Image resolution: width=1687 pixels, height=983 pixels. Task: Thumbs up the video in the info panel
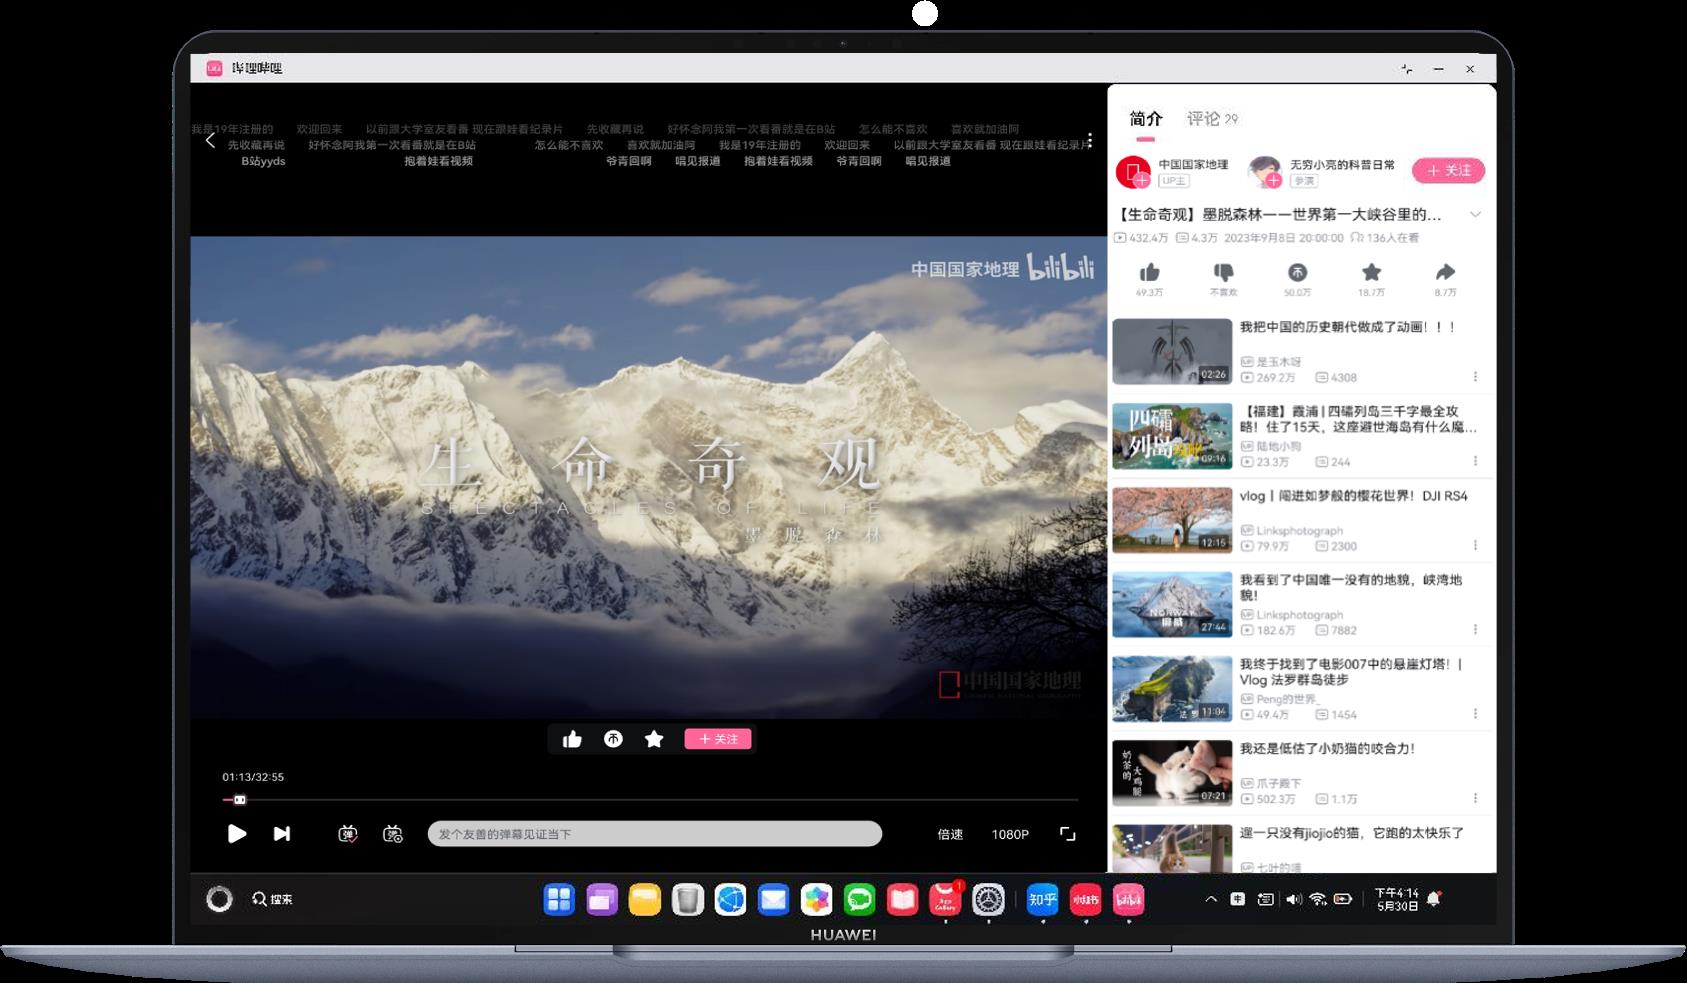click(x=1149, y=272)
